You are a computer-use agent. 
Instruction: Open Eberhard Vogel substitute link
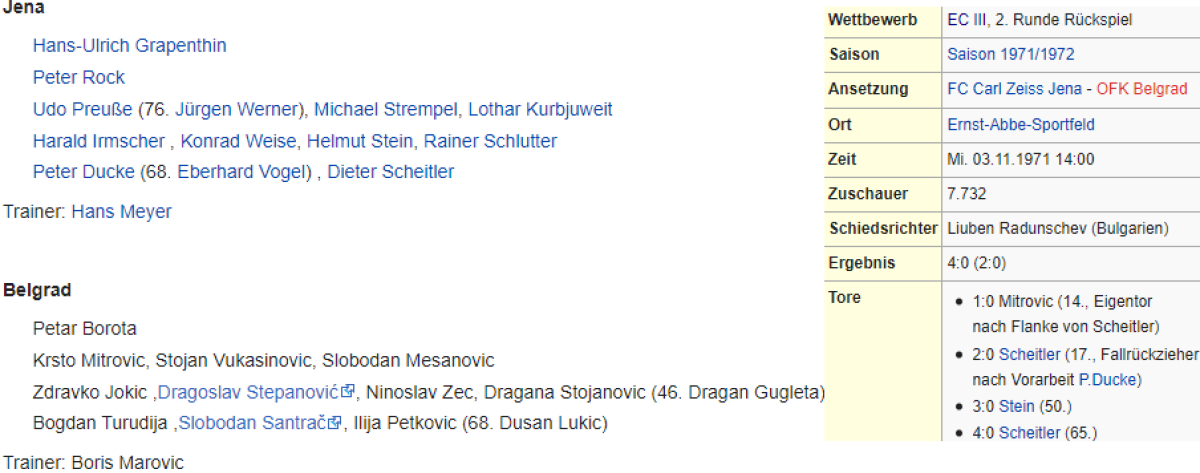(239, 172)
